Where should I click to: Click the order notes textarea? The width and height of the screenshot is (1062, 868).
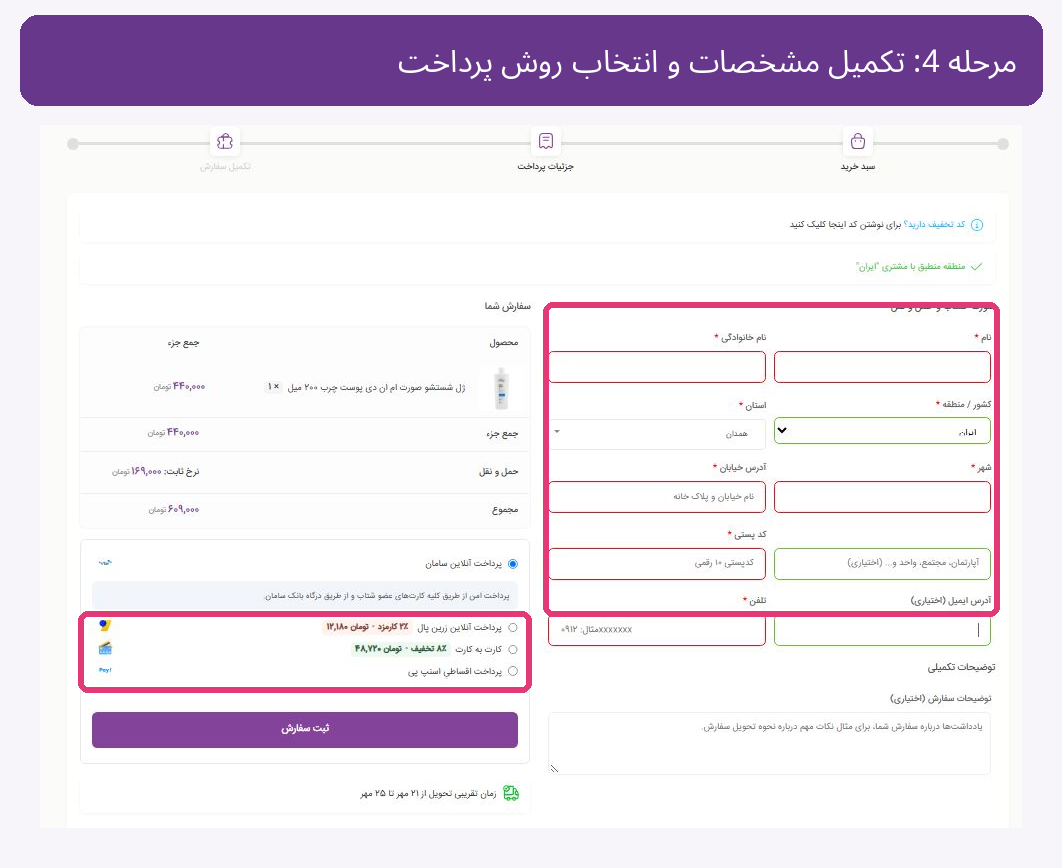point(769,743)
